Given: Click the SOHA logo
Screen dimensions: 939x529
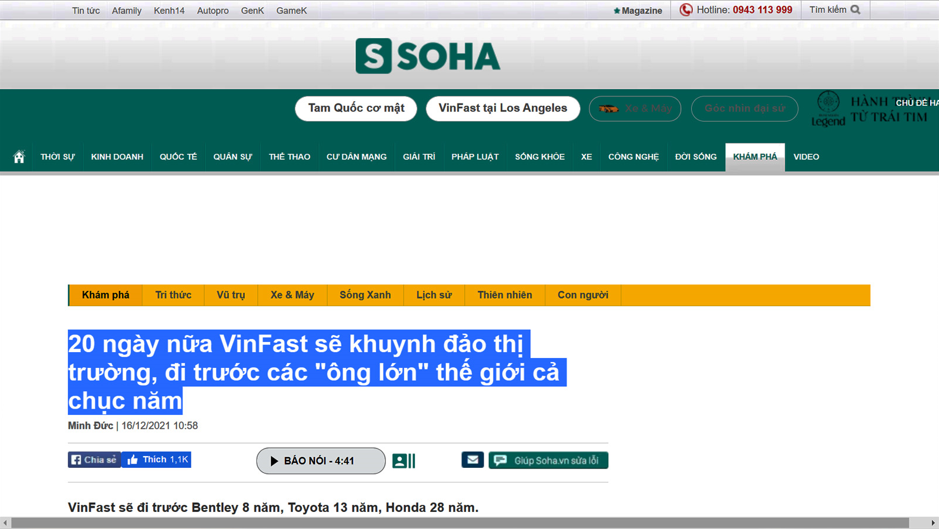Looking at the screenshot, I should click(428, 56).
